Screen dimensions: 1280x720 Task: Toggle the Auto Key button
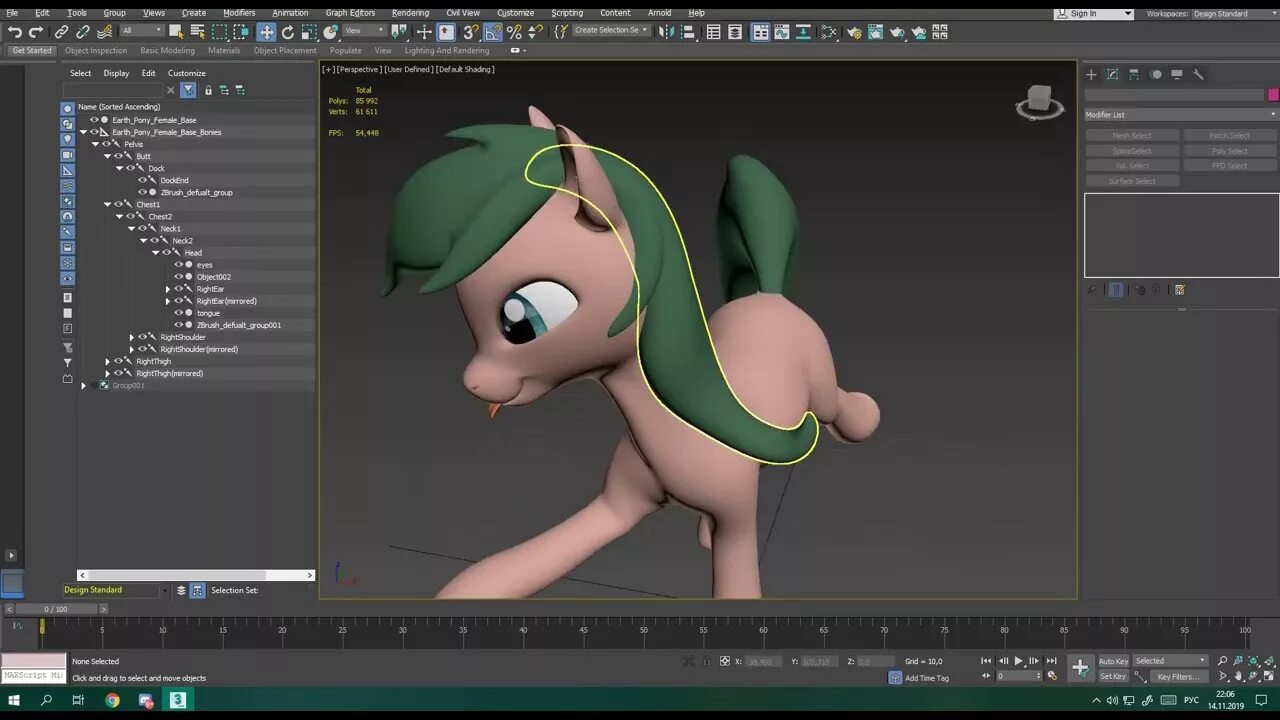[x=1113, y=661]
